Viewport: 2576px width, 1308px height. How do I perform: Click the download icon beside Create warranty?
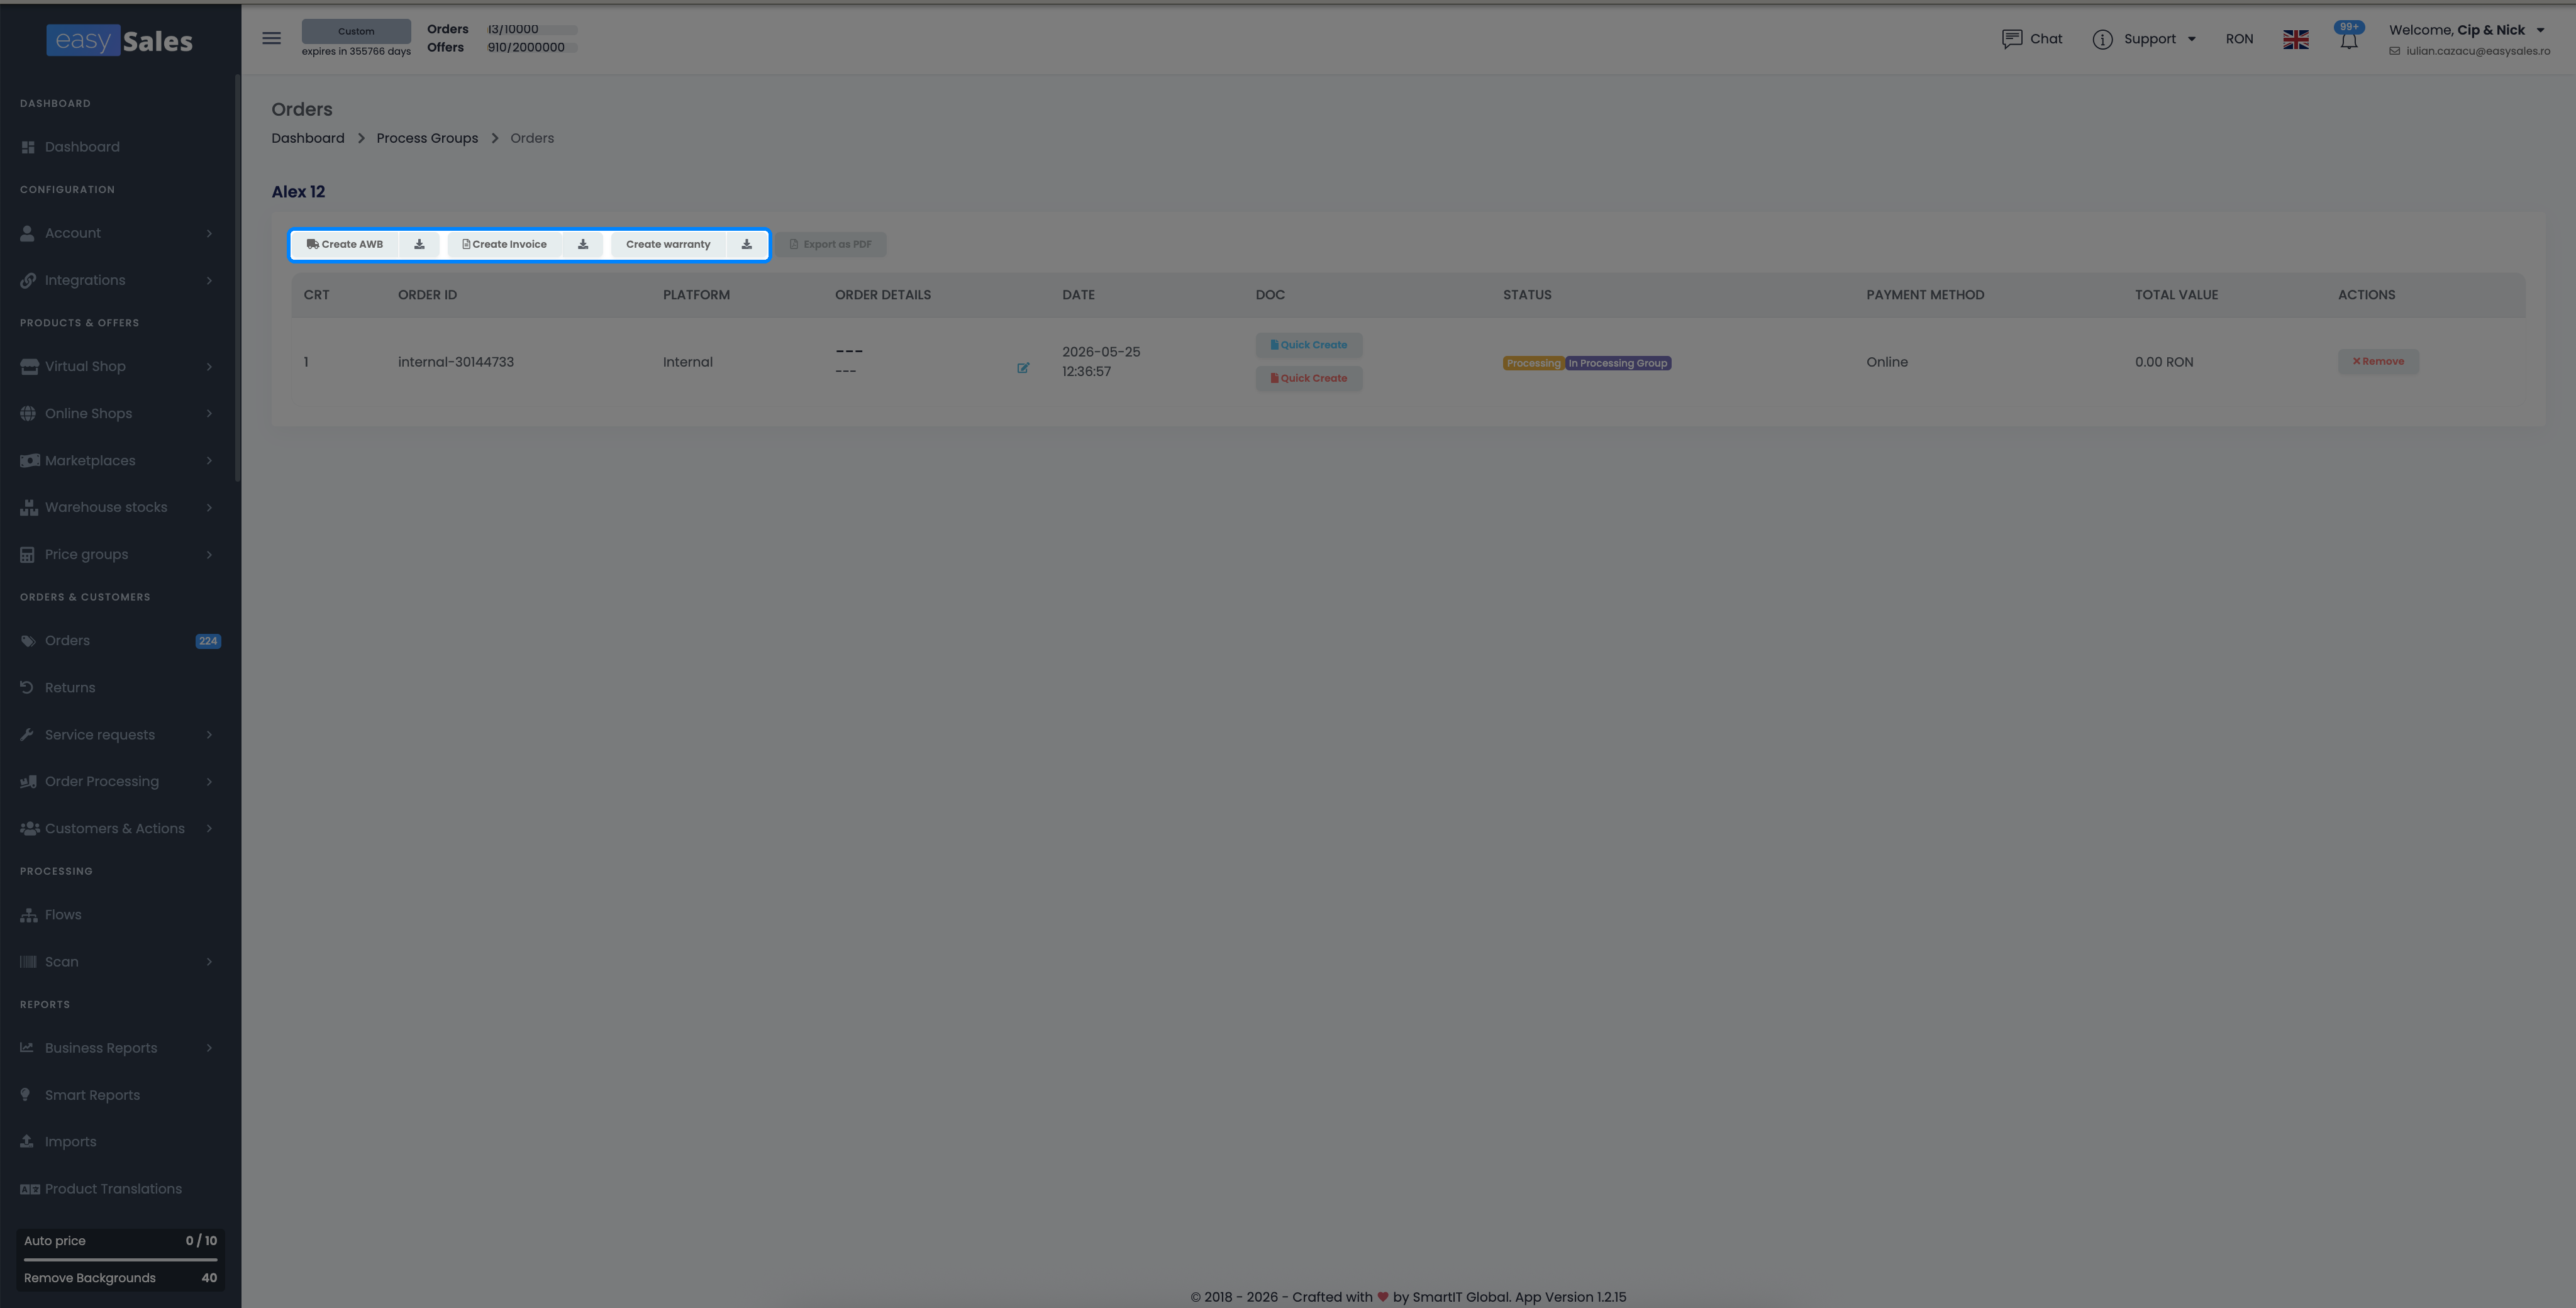point(747,244)
